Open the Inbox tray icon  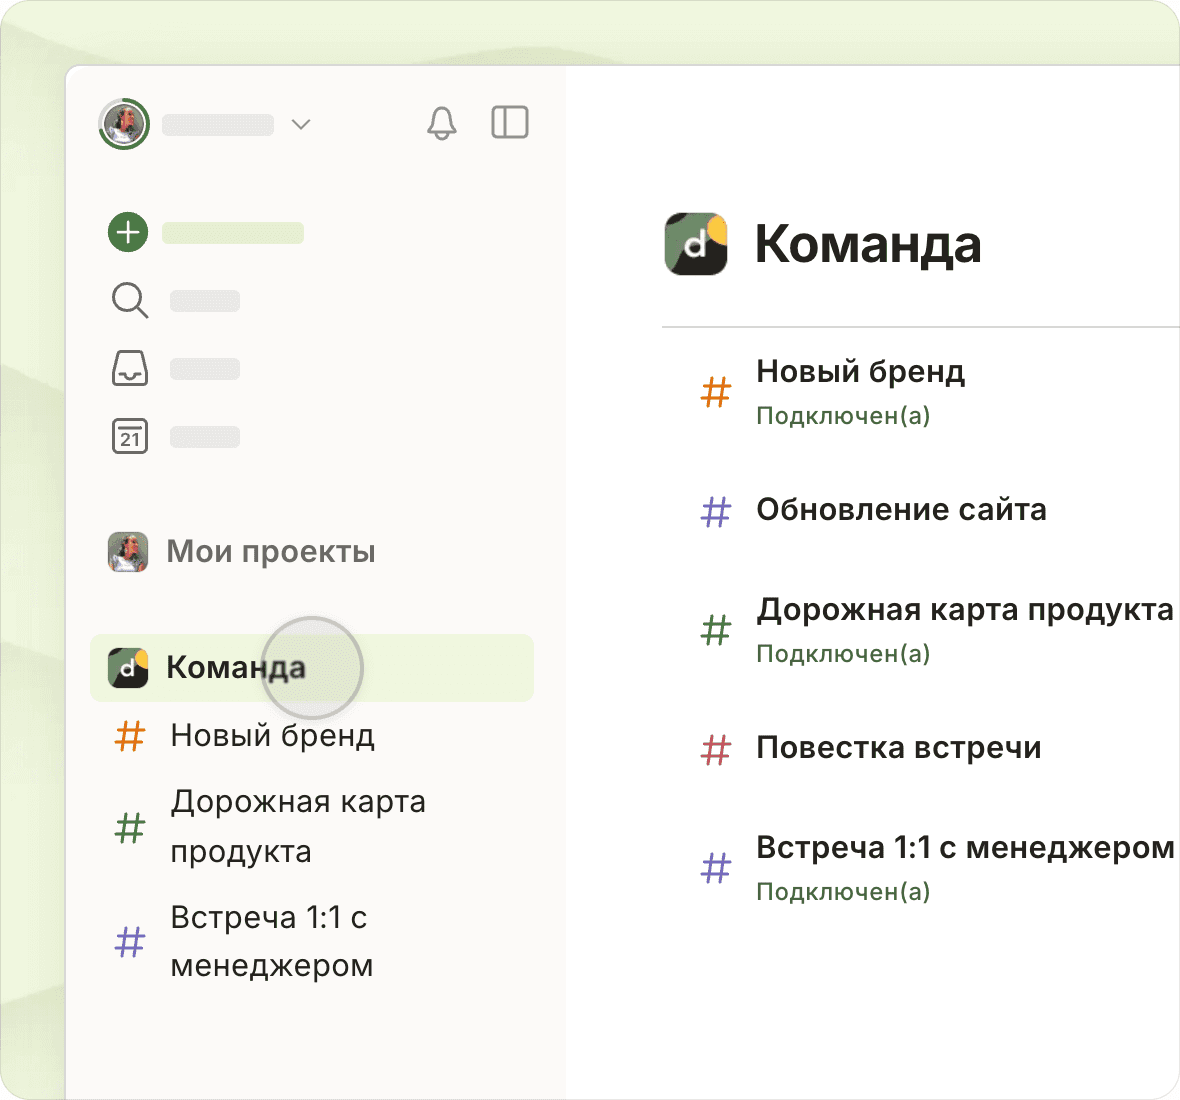coord(129,368)
